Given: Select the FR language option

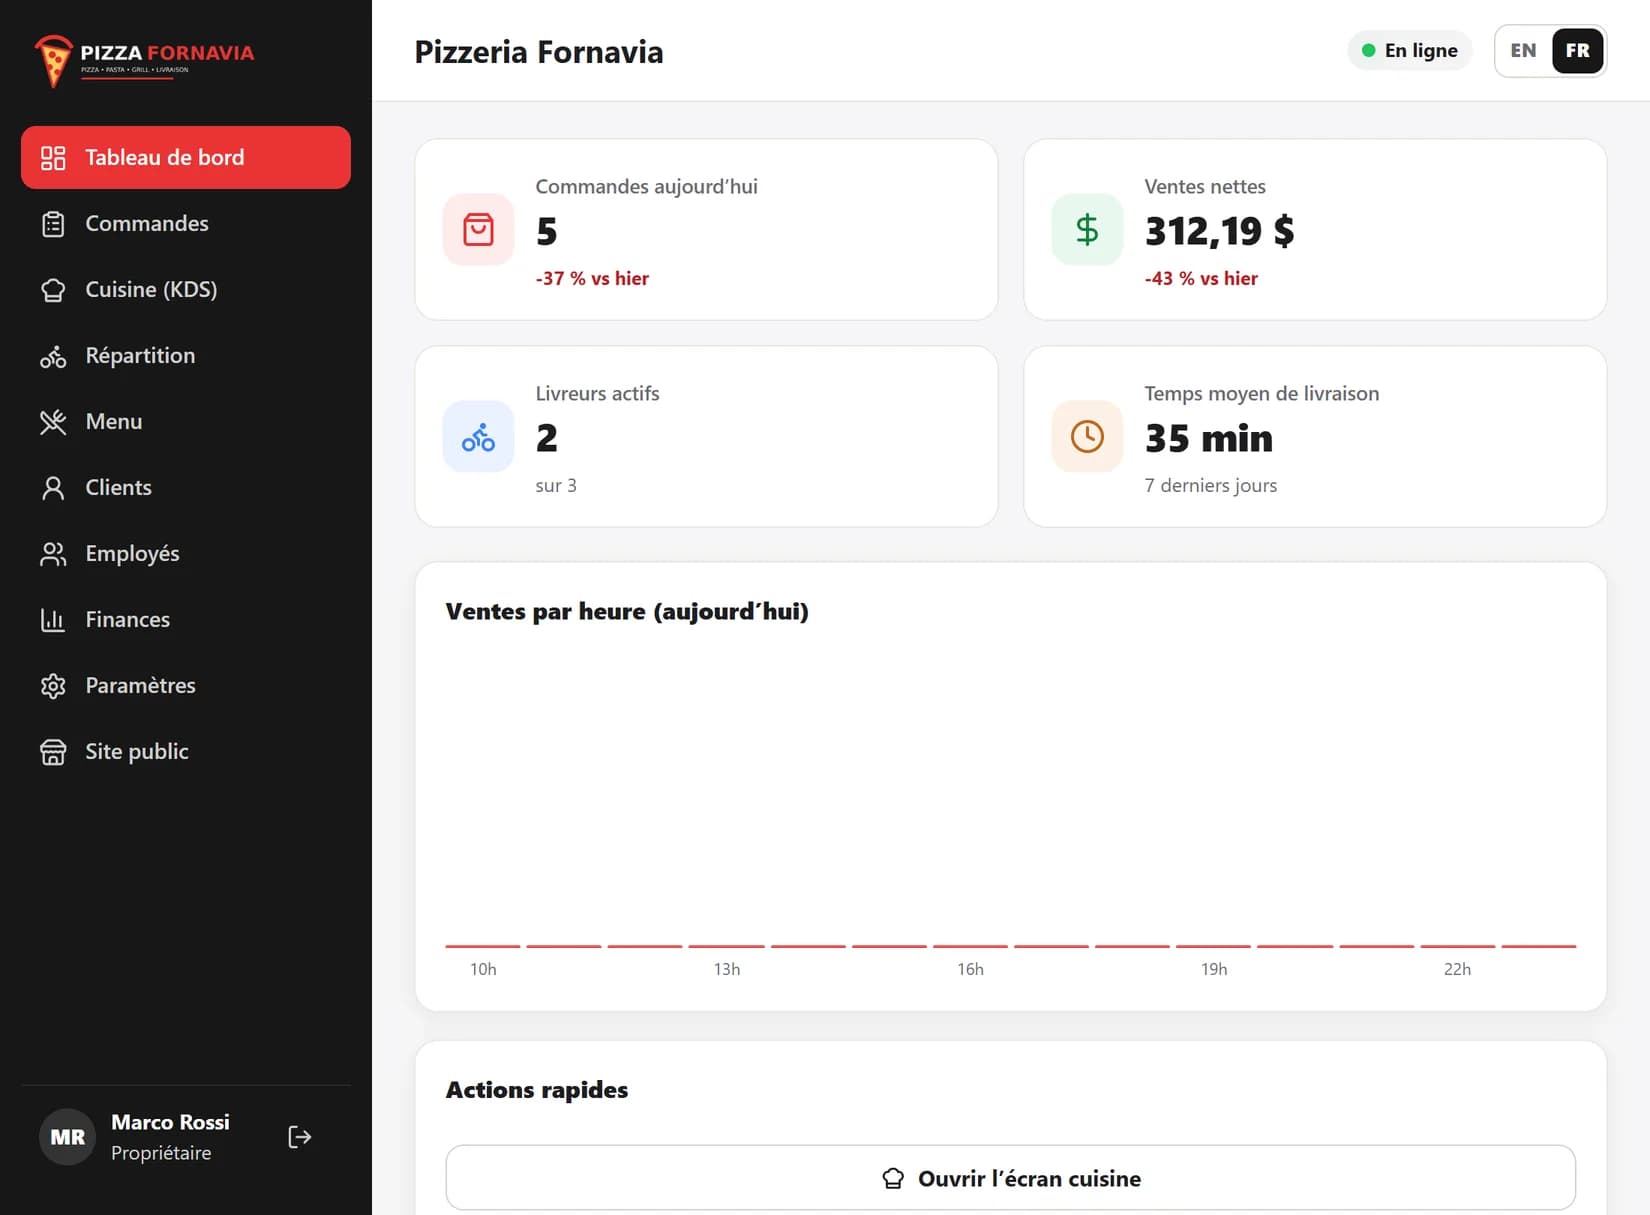Looking at the screenshot, I should point(1577,51).
